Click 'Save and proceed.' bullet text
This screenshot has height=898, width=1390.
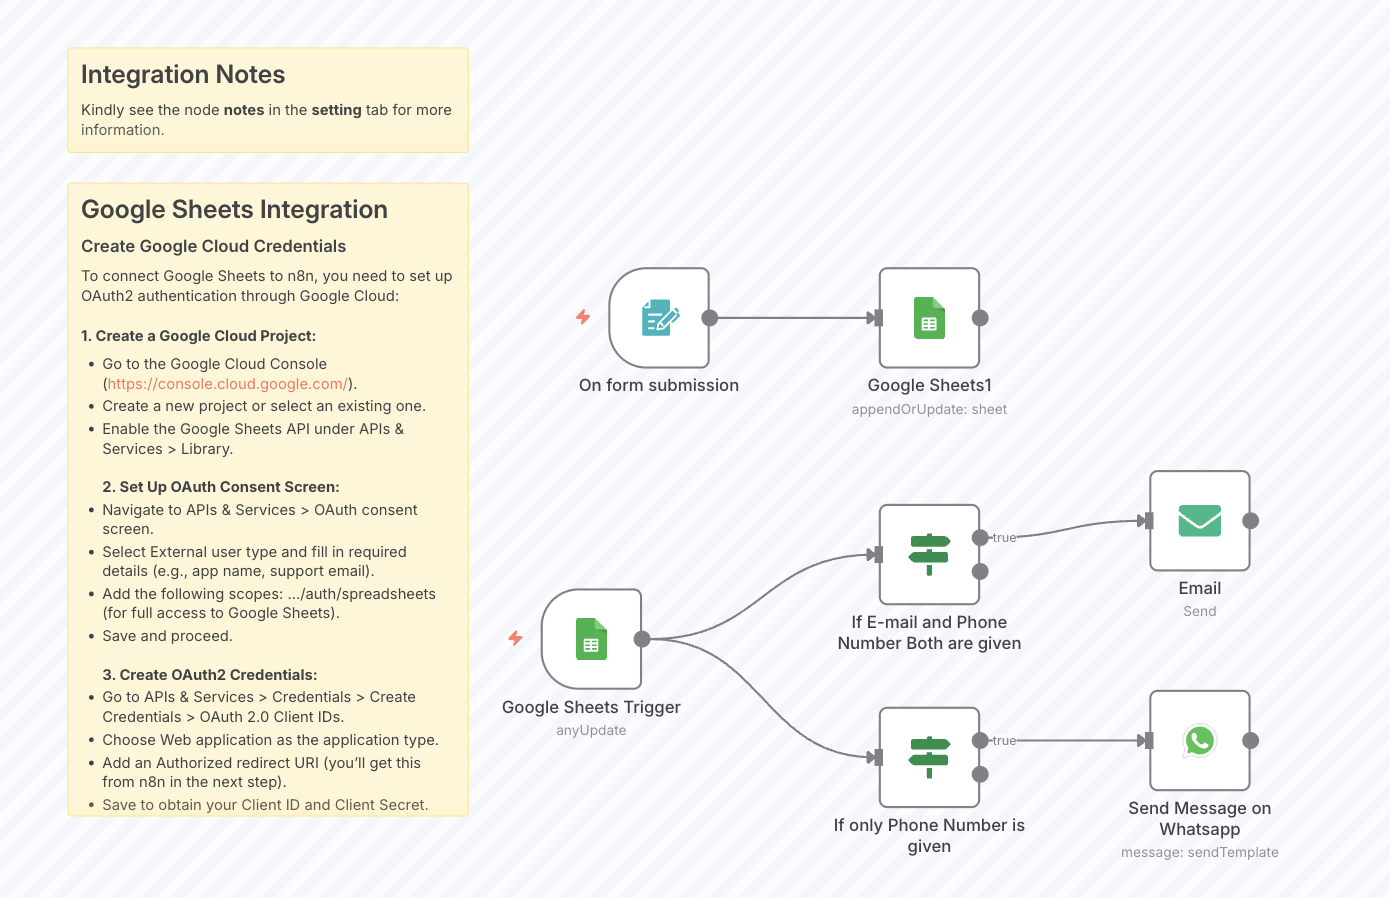(x=167, y=636)
